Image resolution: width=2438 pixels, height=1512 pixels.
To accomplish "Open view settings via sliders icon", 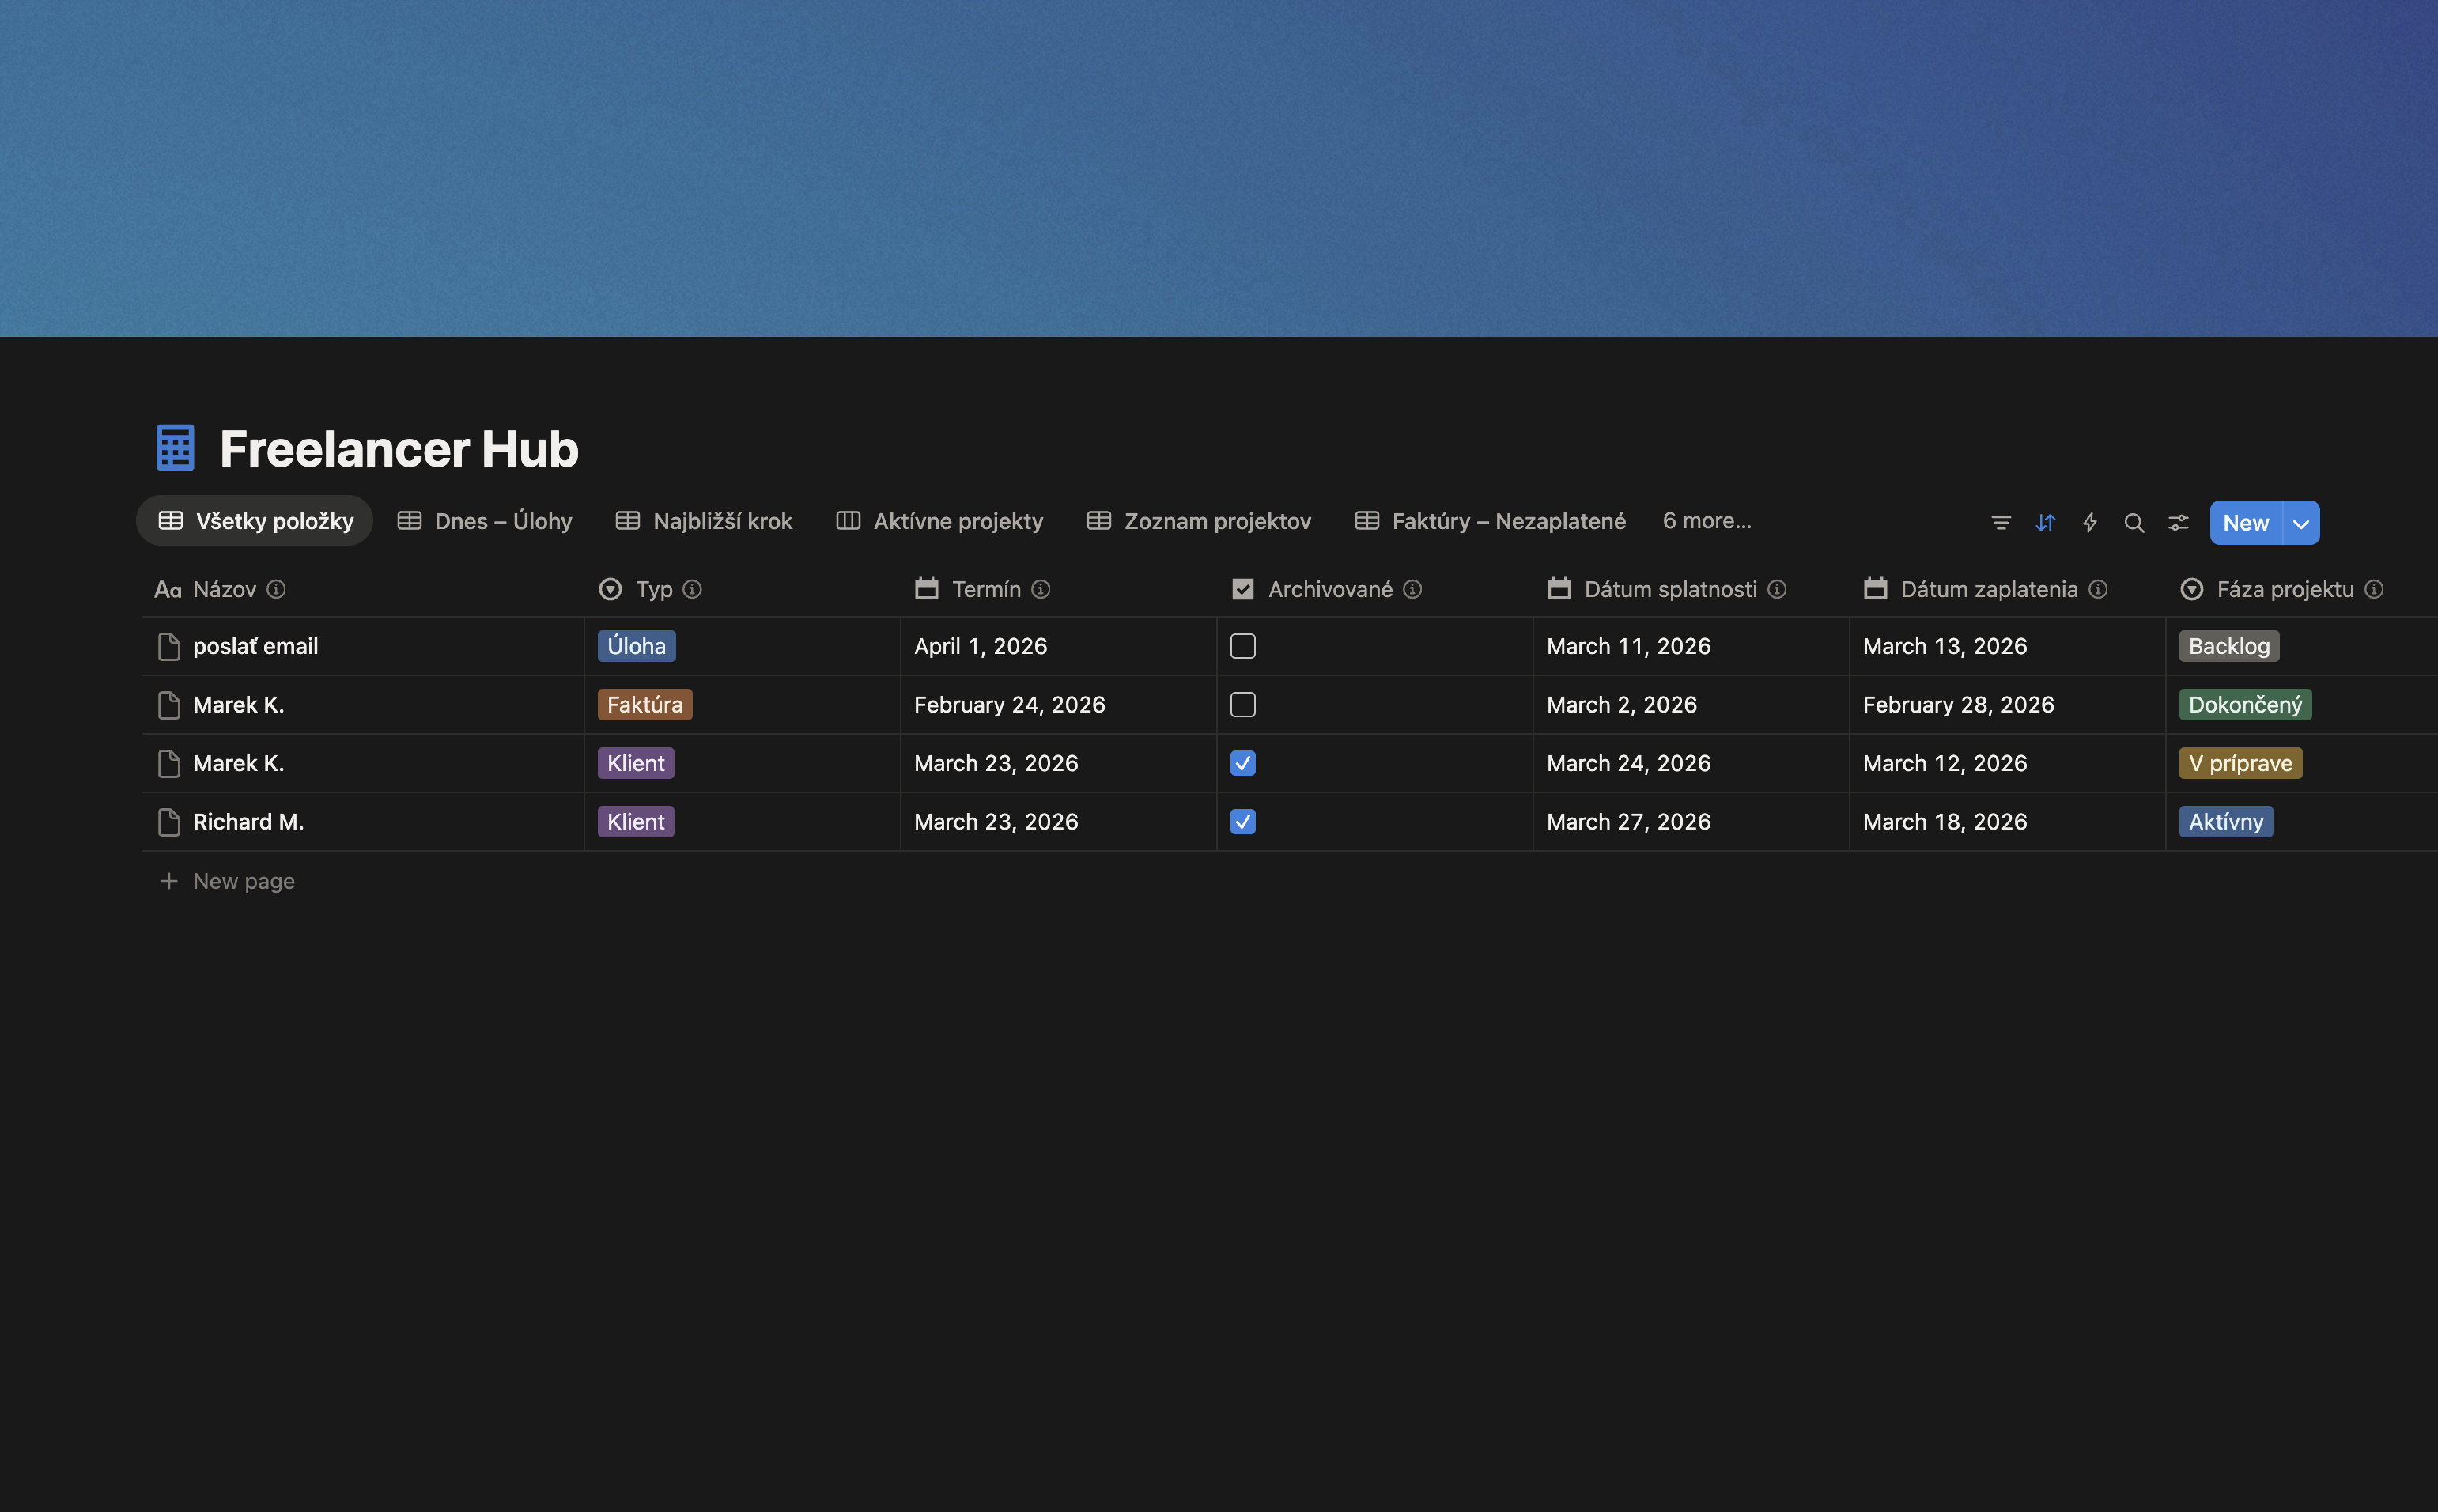I will (x=2178, y=522).
